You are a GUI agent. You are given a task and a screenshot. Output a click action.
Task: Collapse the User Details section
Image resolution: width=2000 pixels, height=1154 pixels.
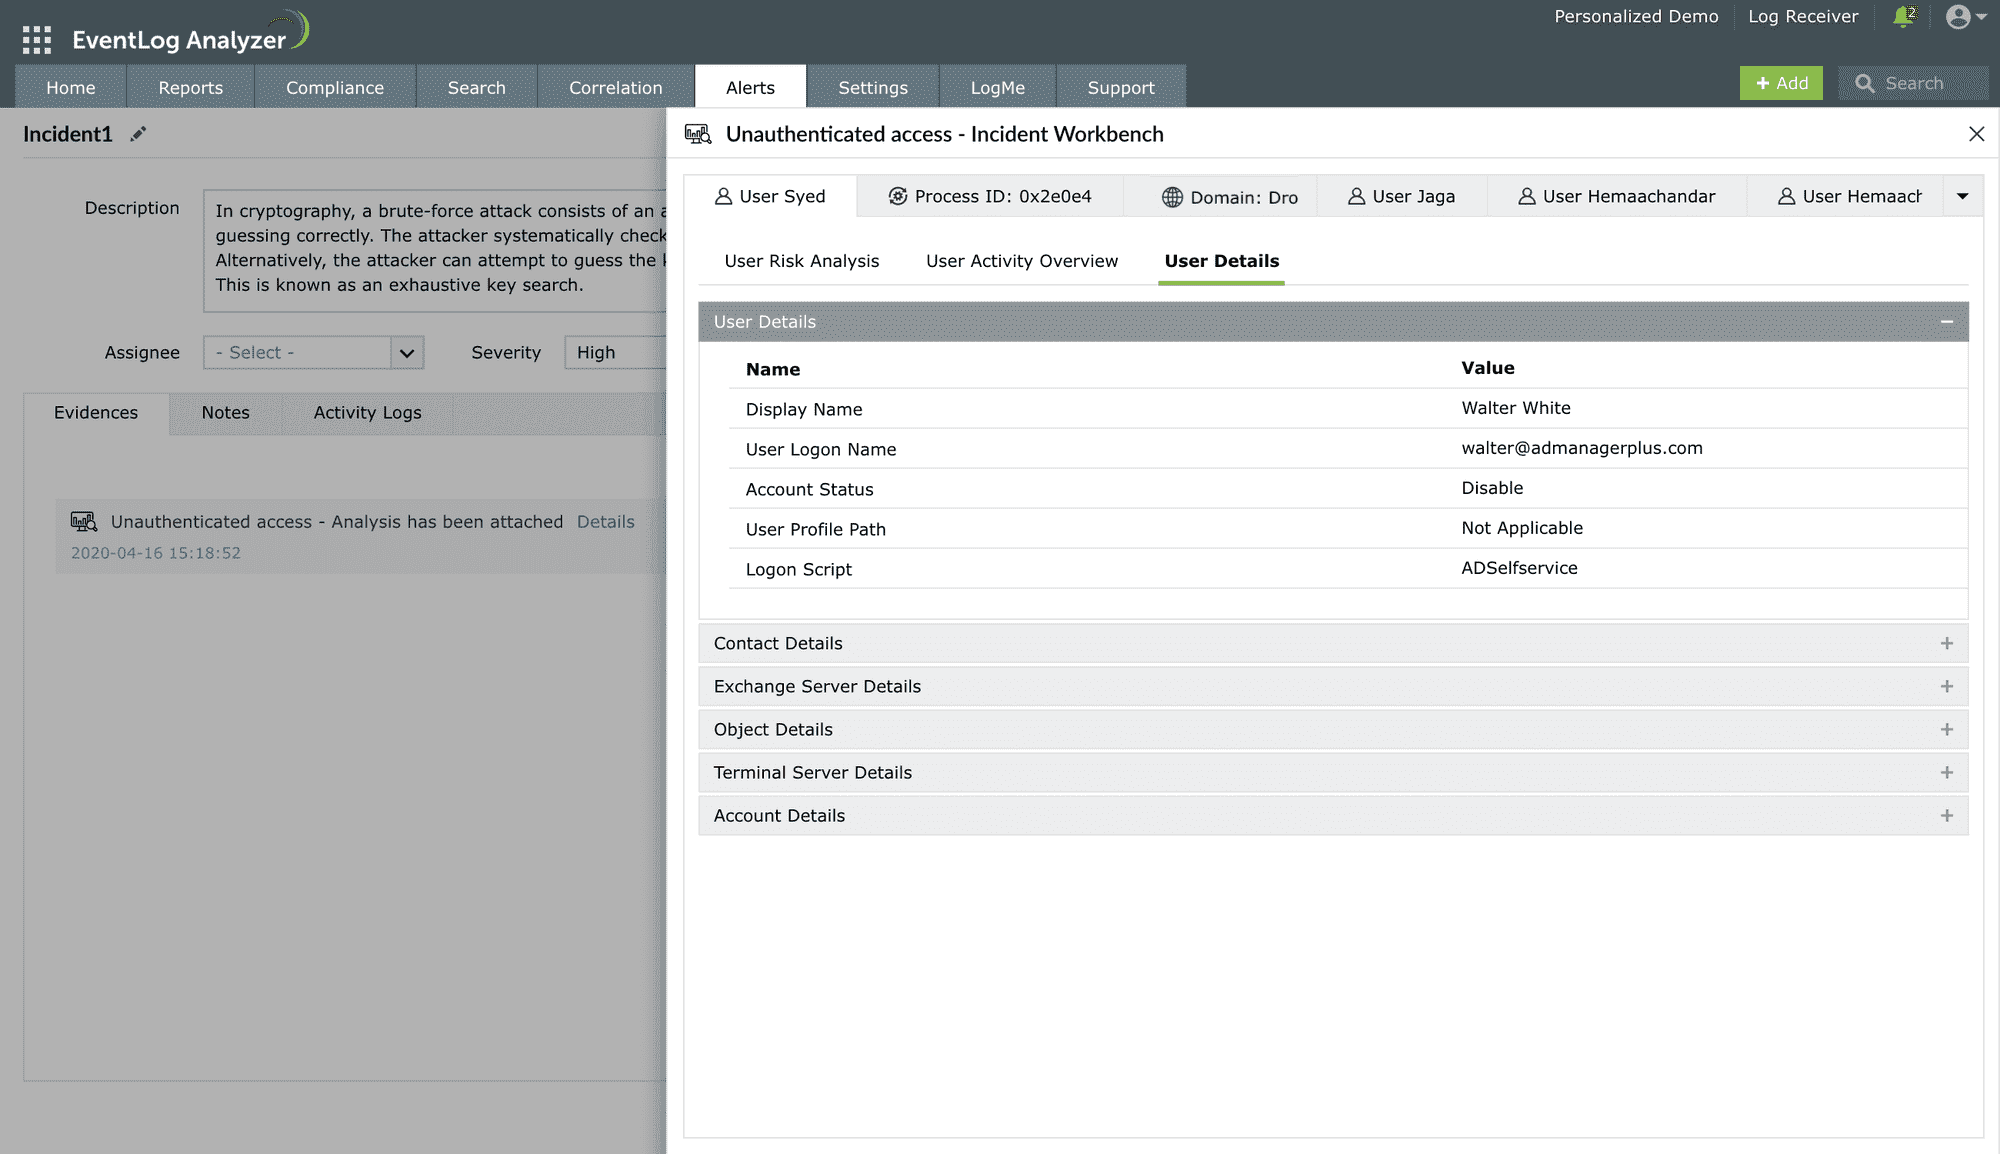(1946, 322)
